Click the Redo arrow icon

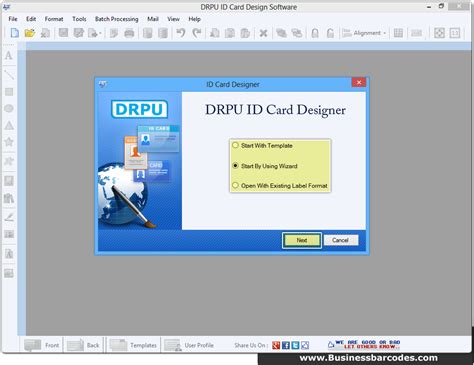click(197, 33)
